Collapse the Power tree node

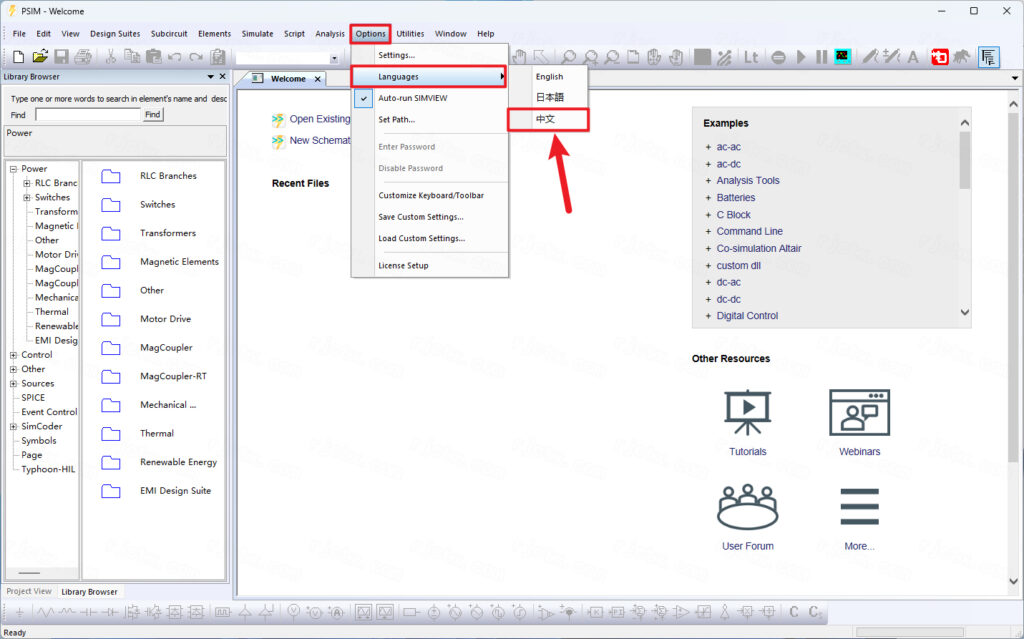pyautogui.click(x=13, y=169)
